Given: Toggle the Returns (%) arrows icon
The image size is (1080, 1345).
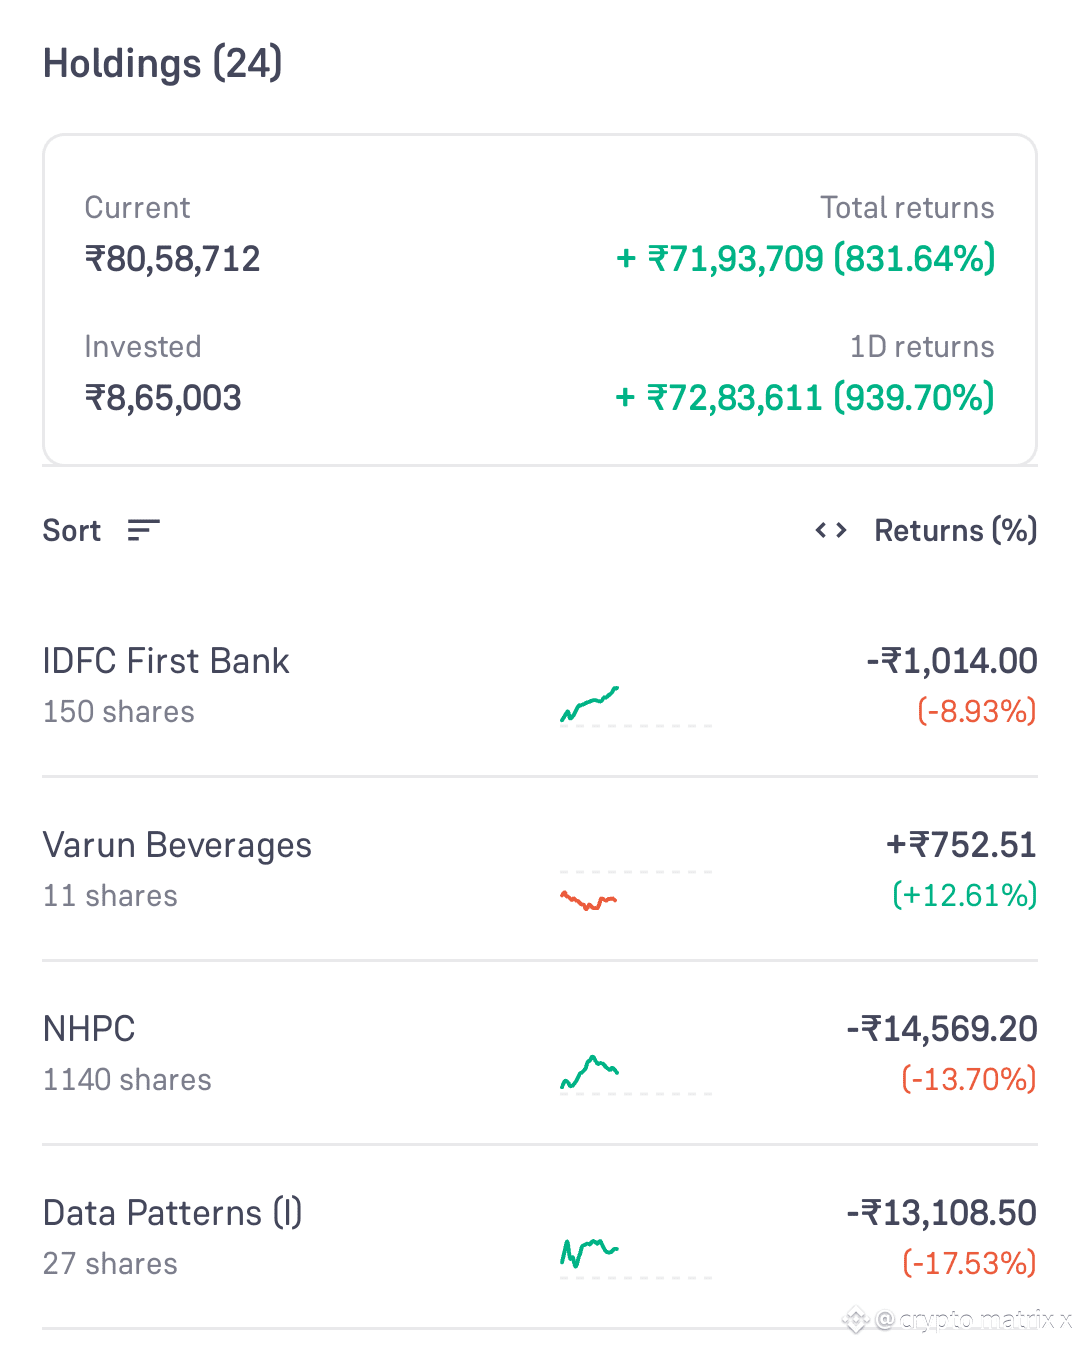Looking at the screenshot, I should click(831, 530).
